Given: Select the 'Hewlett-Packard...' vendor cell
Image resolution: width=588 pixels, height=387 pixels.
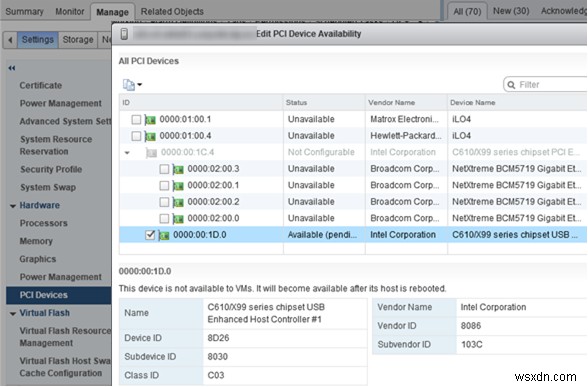Looking at the screenshot, I should [x=406, y=136].
